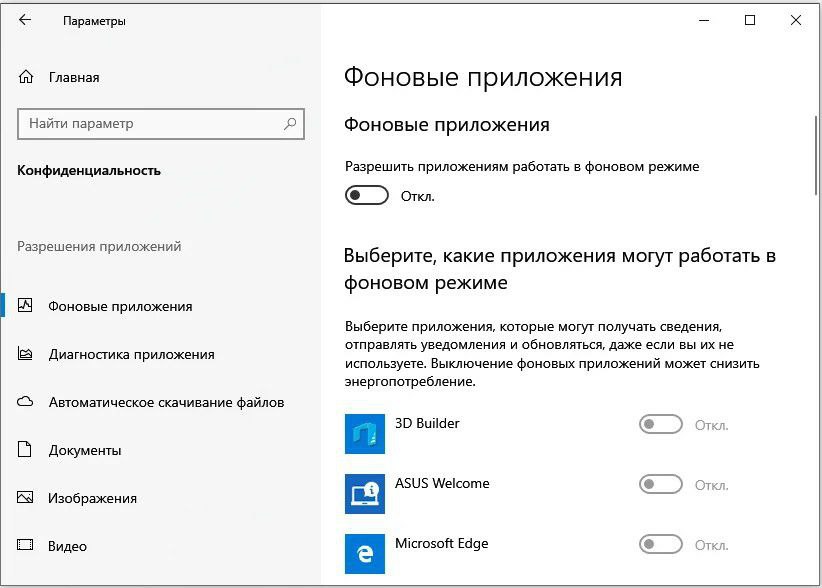Click the Microsoft Edge app icon
Viewport: 822px width, 588px height.
(365, 554)
